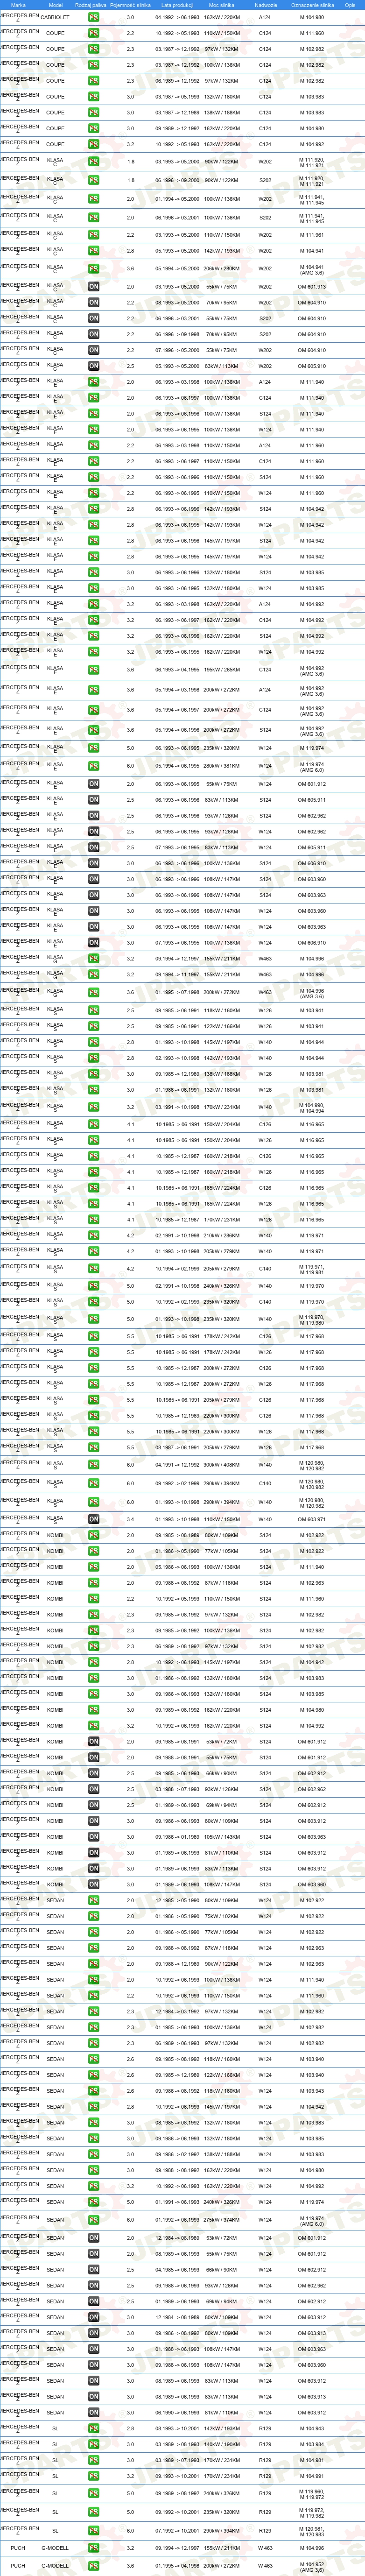Viewport: 365px width, 2576px height.
Task: Click the M 104.980 engine code in the CABRIOLET row
Action: (312, 17)
